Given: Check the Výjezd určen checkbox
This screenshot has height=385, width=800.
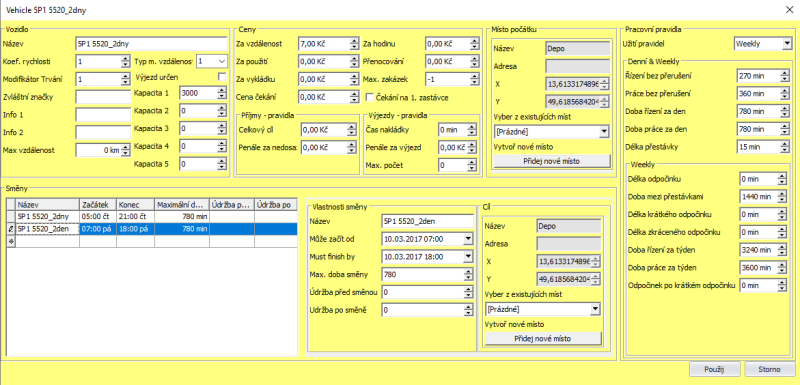Looking at the screenshot, I should tap(221, 76).
